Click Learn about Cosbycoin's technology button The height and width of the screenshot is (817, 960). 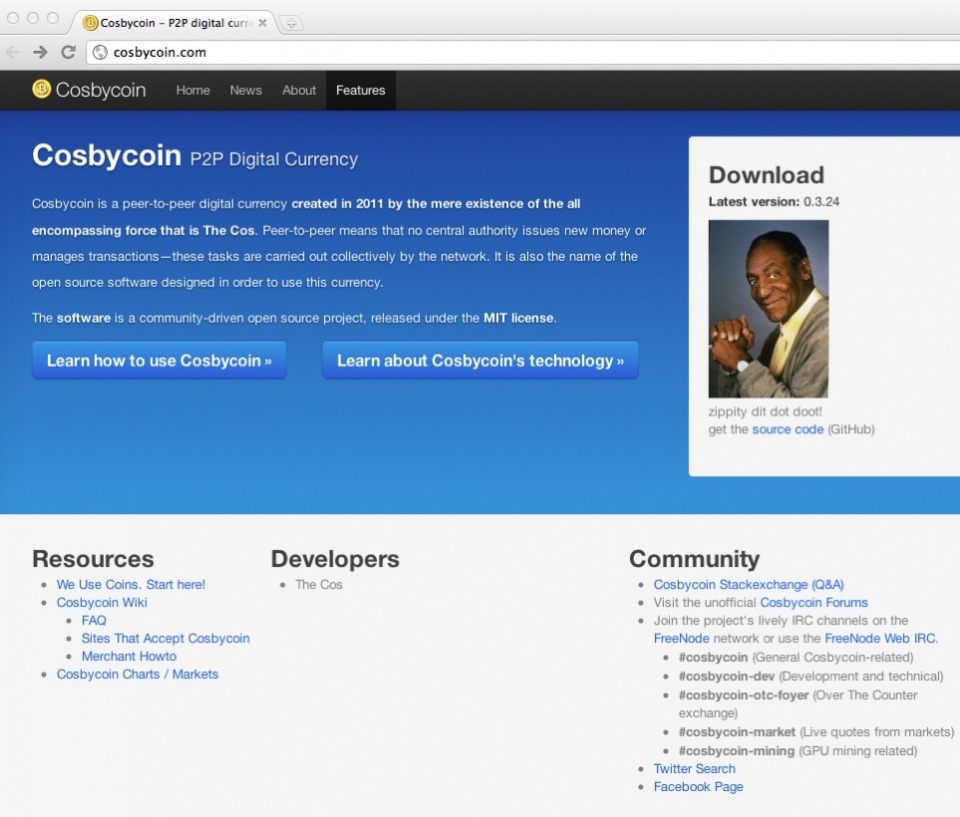(x=481, y=361)
